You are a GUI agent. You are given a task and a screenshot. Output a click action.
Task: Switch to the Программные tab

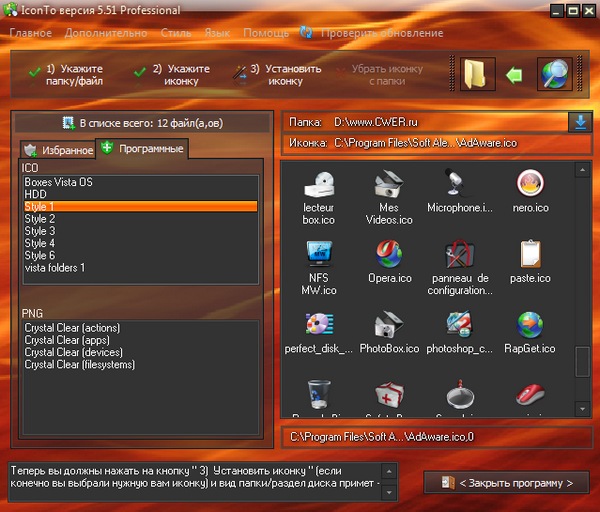click(x=143, y=150)
